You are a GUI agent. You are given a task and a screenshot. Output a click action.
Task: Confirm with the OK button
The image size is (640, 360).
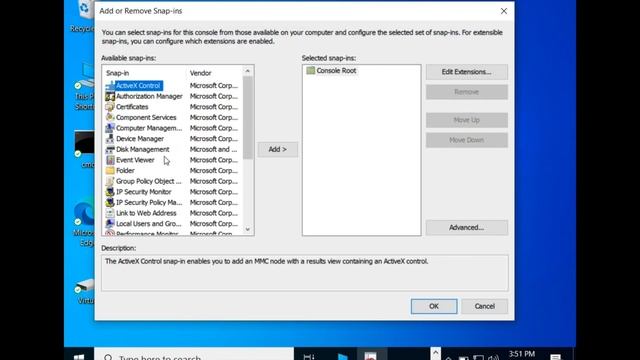coord(434,306)
